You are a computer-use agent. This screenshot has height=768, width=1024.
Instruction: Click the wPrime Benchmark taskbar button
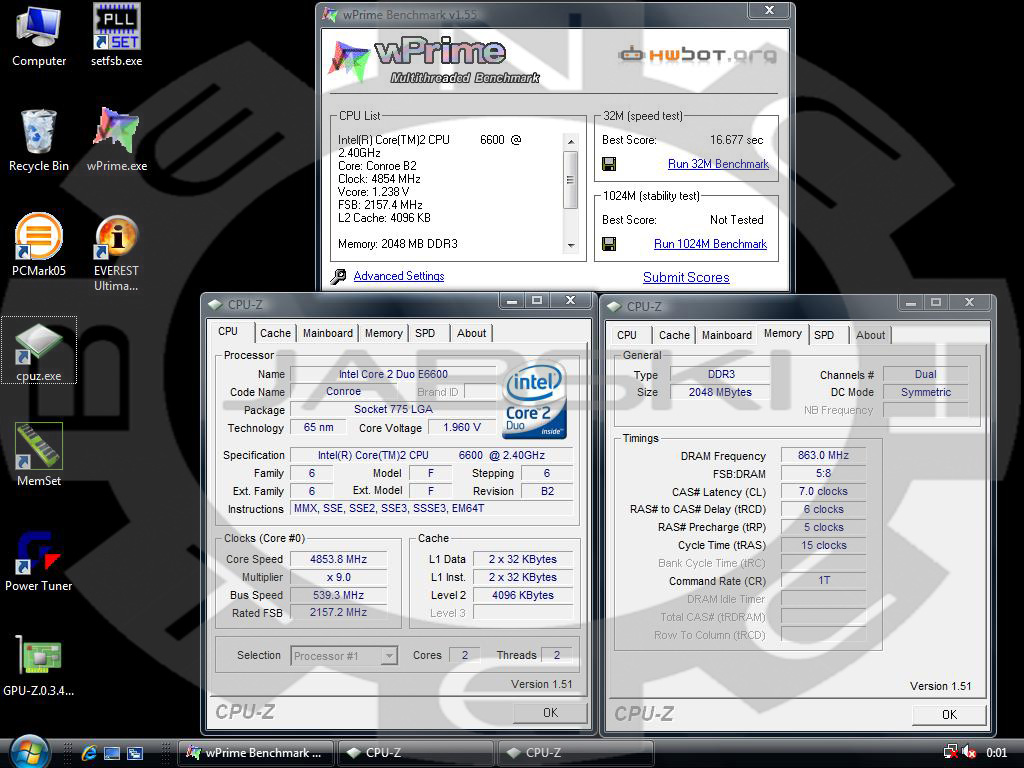256,753
